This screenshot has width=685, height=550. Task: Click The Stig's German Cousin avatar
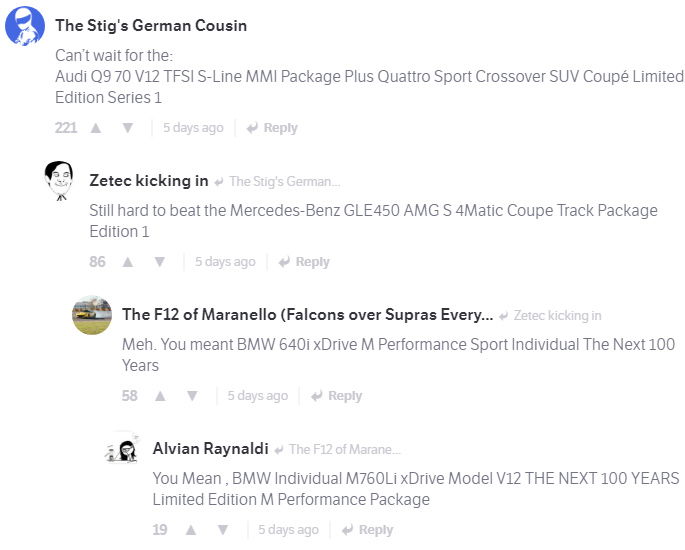(25, 25)
